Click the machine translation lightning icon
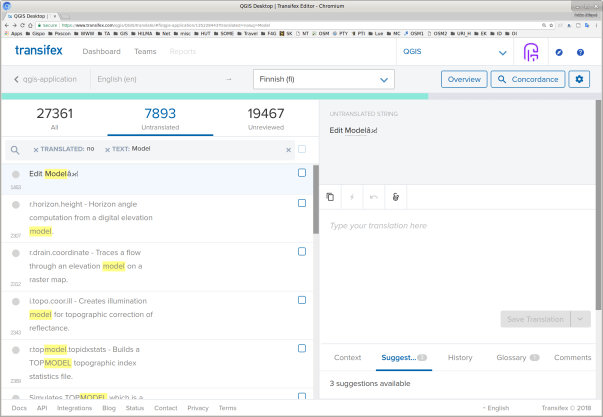Viewport: 603px width, 417px height. click(x=352, y=197)
